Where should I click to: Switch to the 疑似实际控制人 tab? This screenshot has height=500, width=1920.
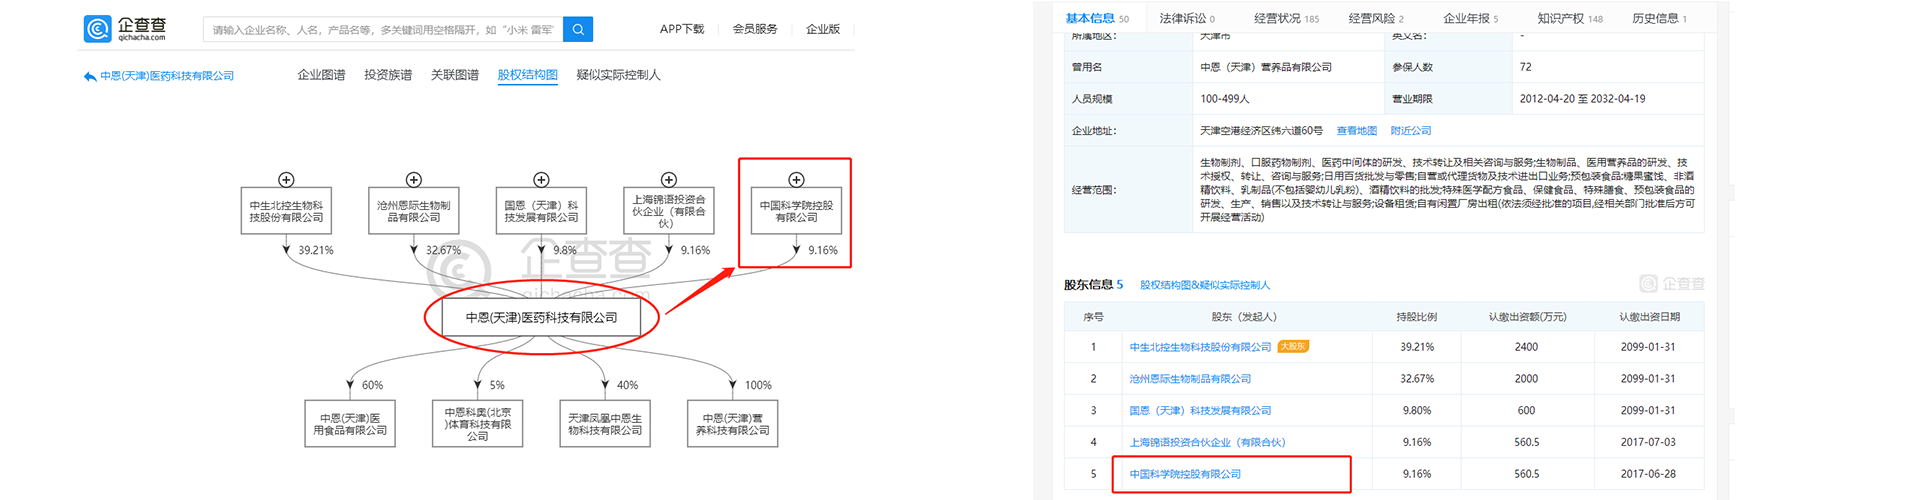(x=619, y=75)
